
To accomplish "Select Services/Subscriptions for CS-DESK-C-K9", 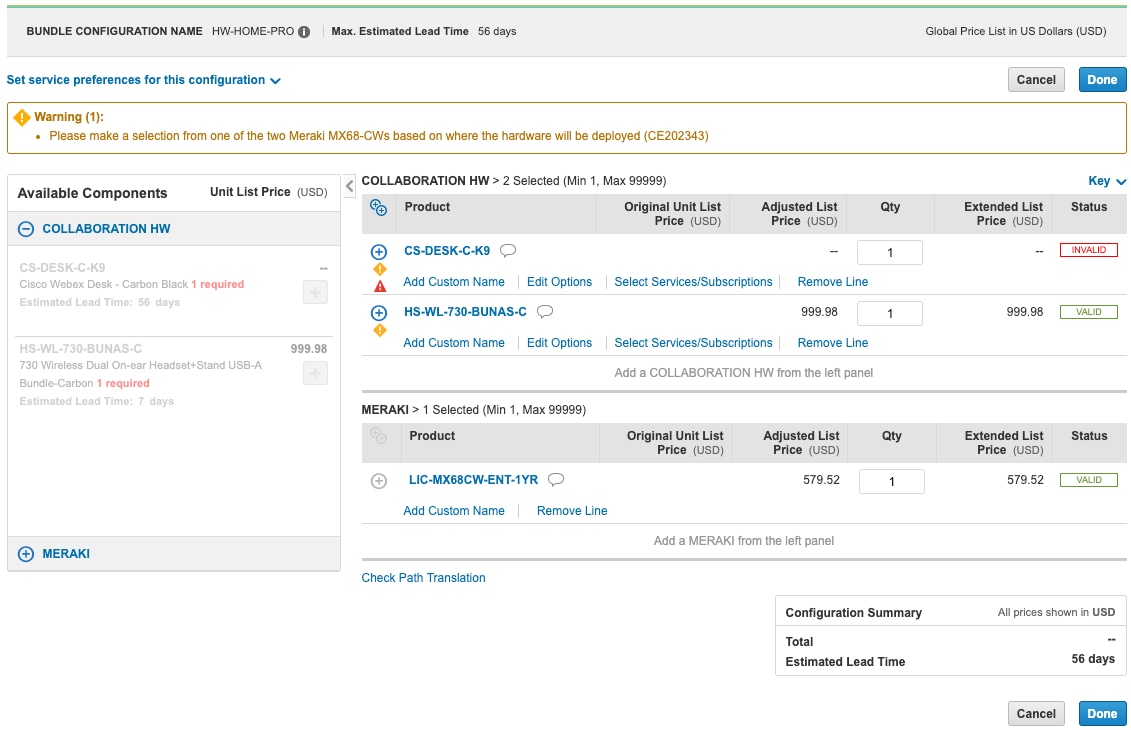I will (x=693, y=282).
